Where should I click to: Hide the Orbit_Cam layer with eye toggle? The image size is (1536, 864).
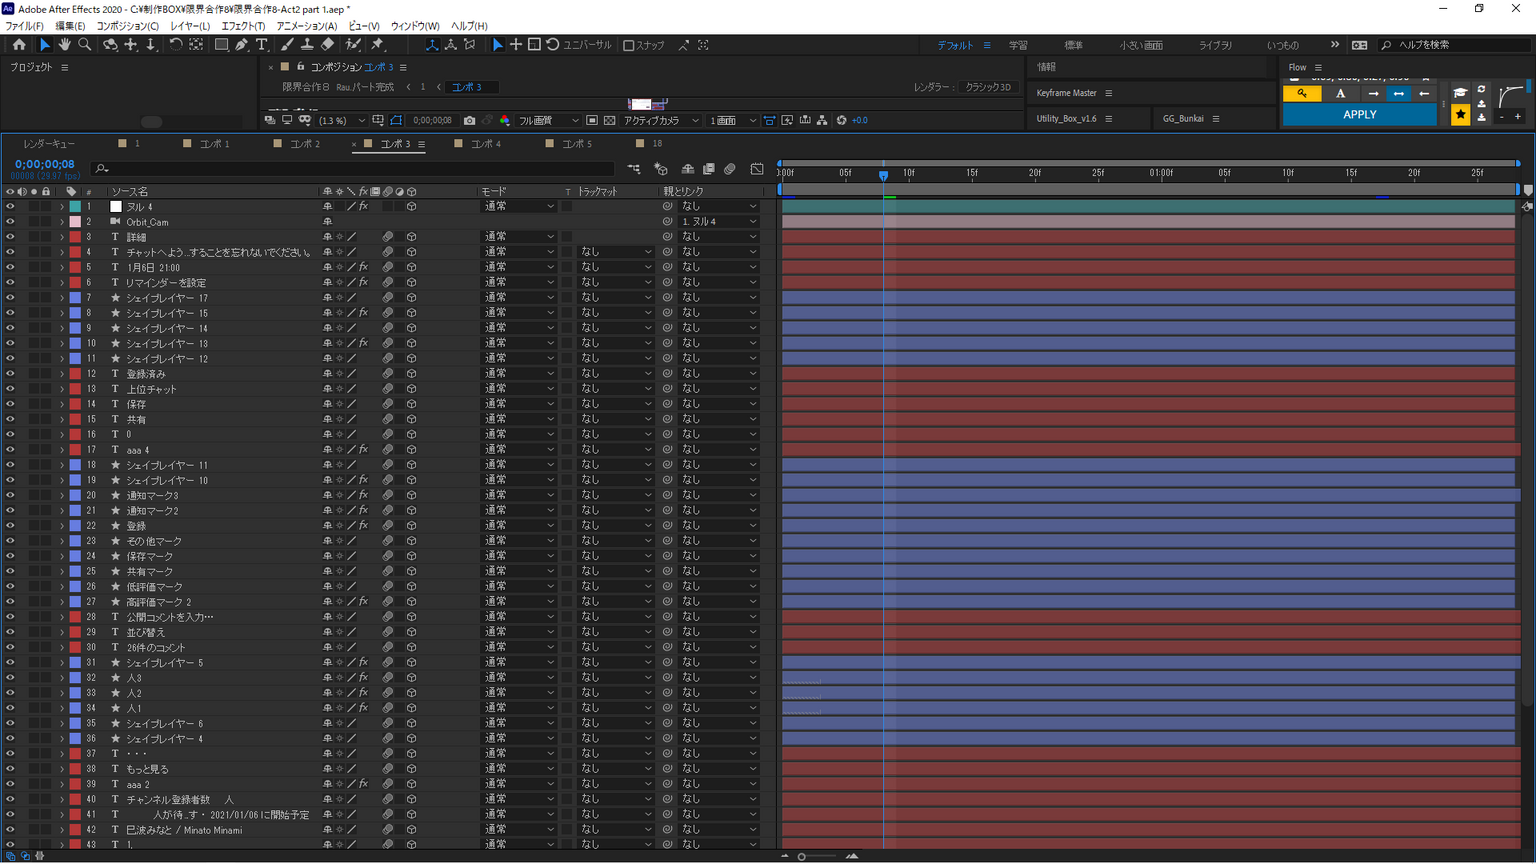click(10, 222)
